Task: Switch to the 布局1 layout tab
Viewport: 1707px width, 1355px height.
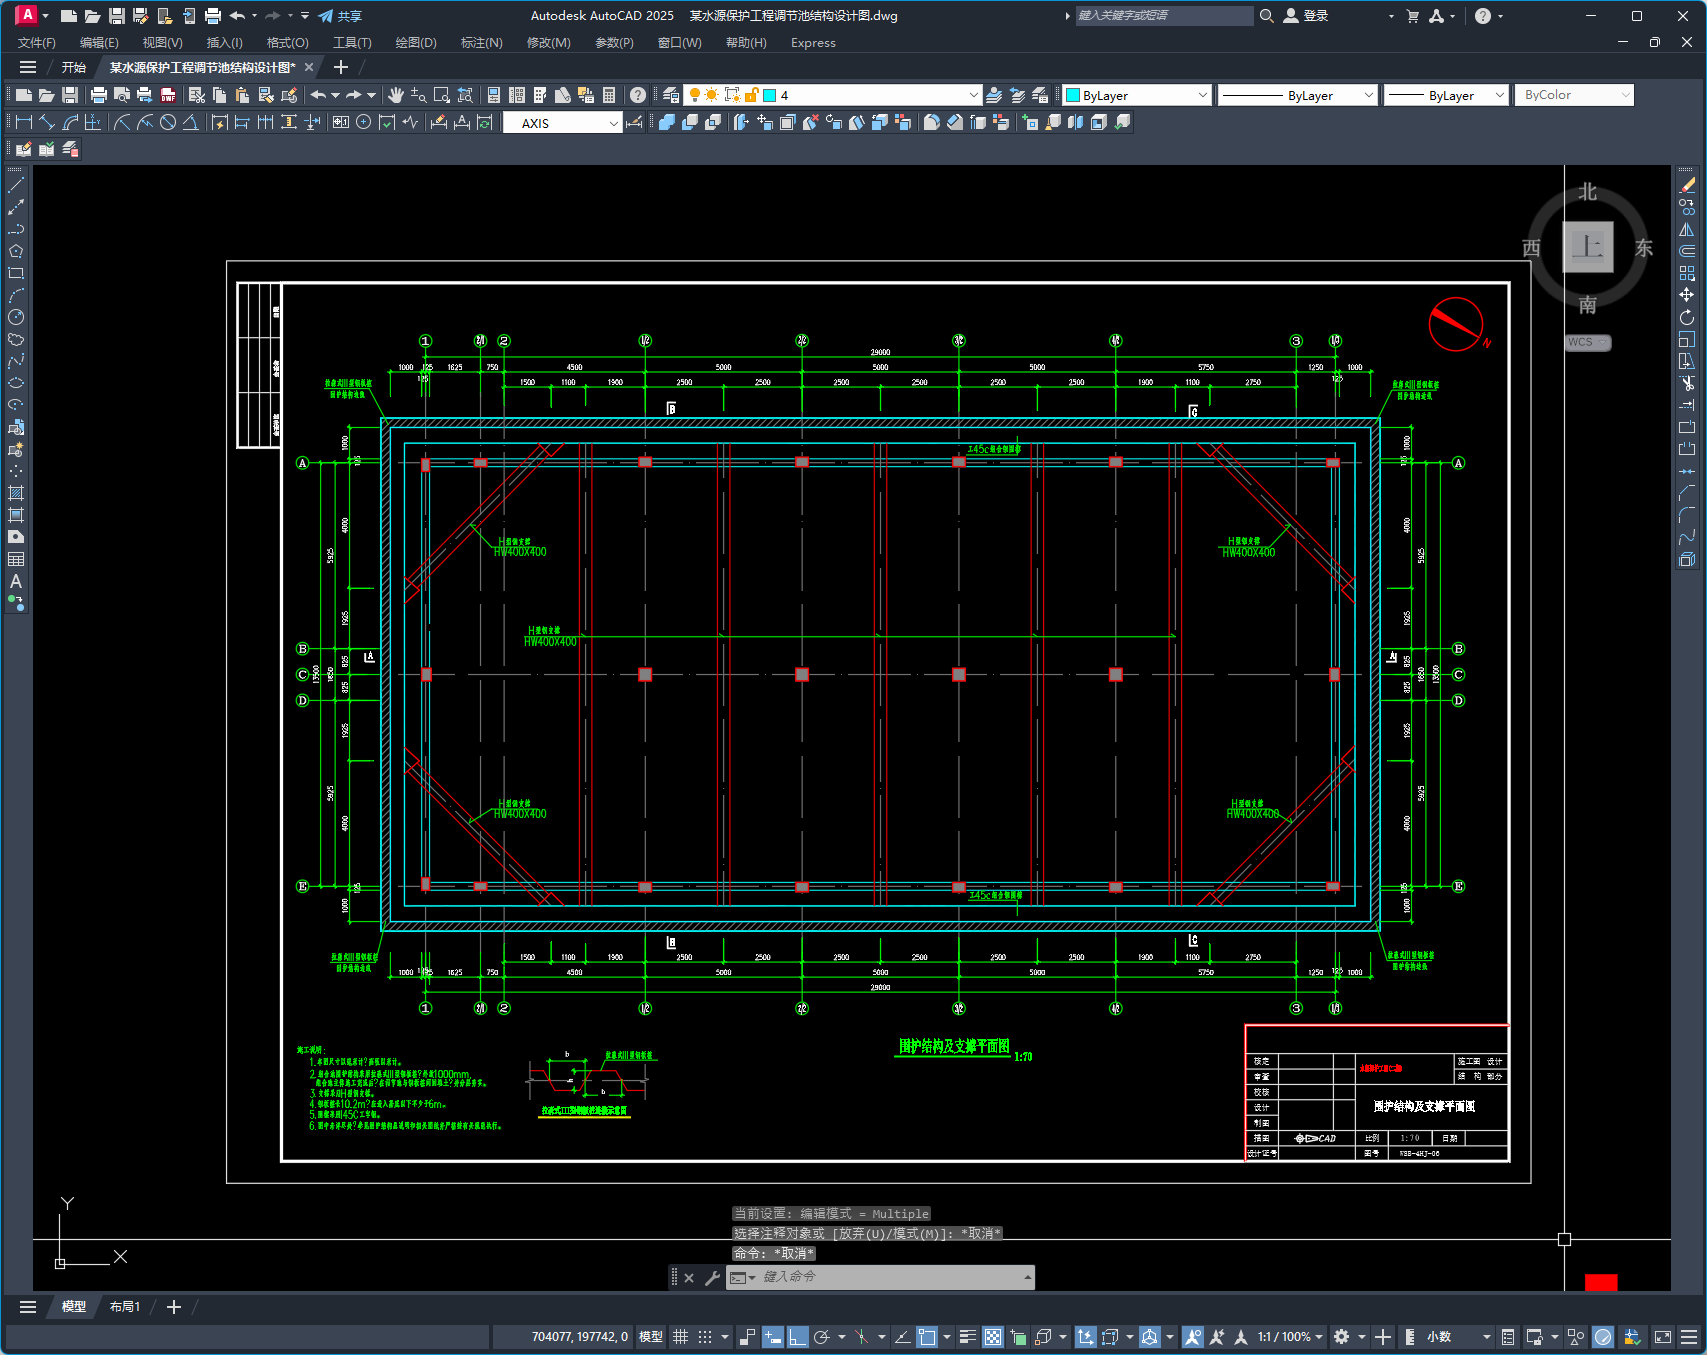Action: (x=125, y=1307)
